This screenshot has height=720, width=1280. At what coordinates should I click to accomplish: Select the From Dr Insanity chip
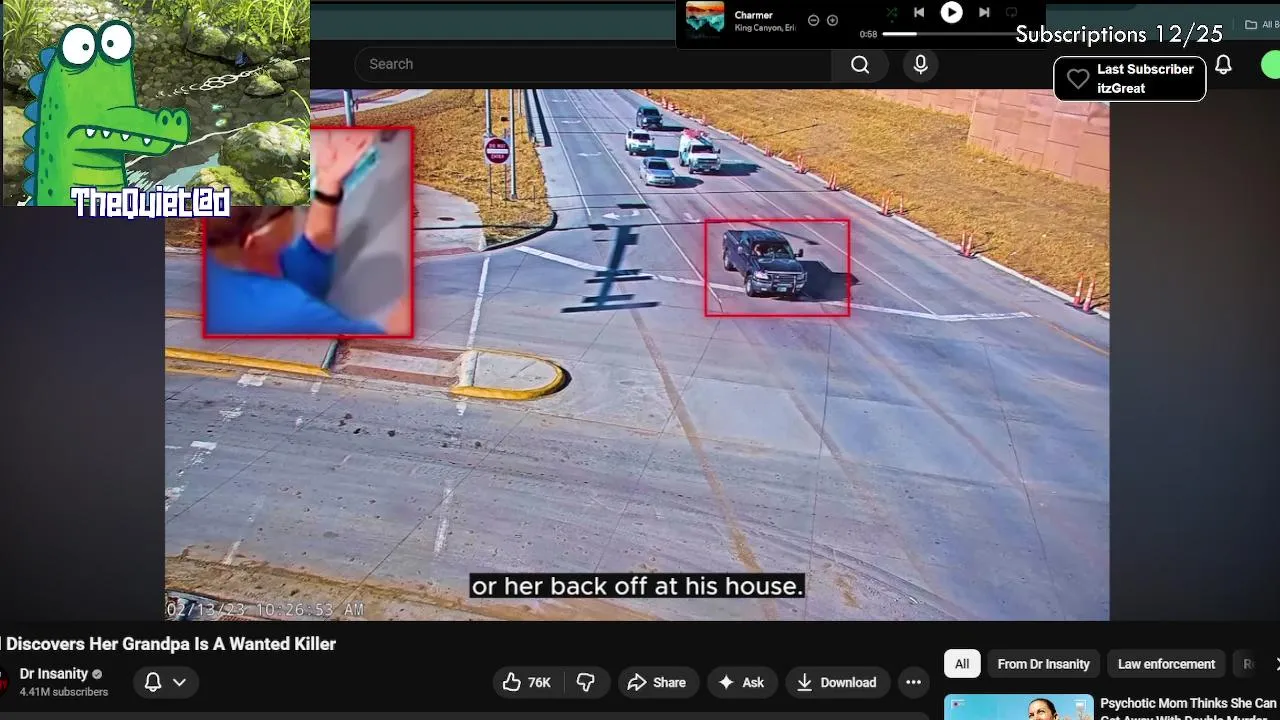[1043, 664]
